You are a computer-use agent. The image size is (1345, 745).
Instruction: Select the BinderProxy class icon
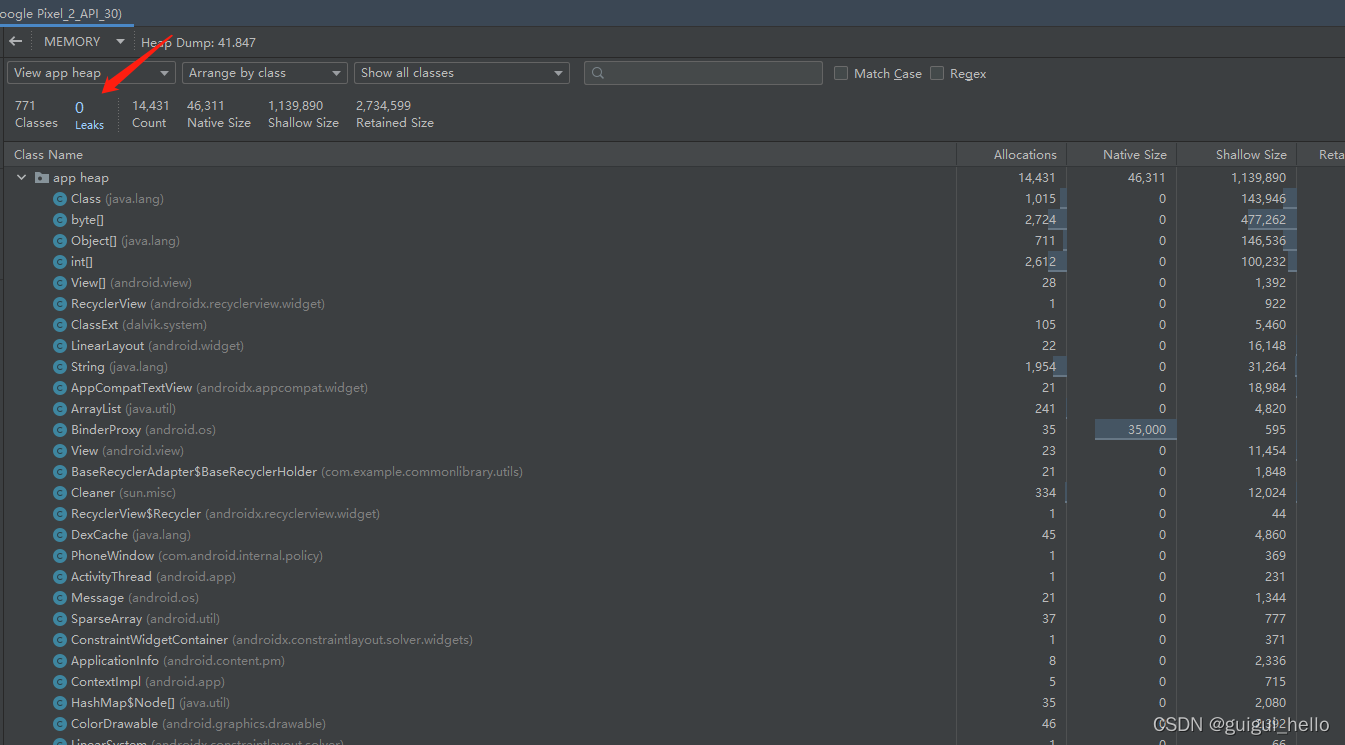60,430
